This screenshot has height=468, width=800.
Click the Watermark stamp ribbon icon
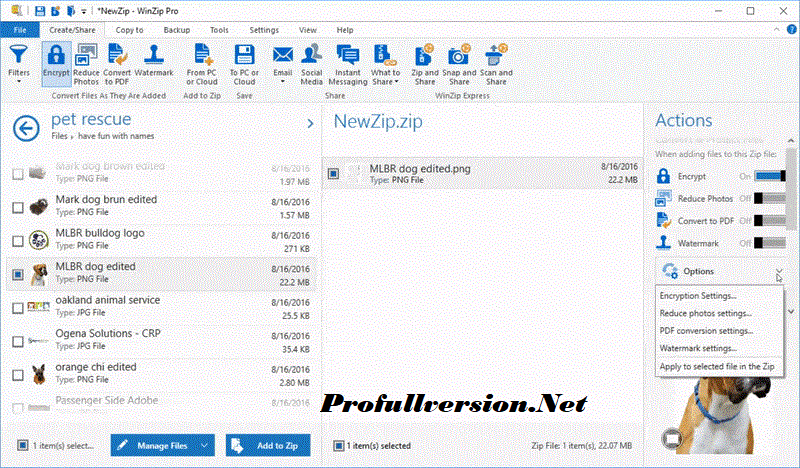[154, 56]
